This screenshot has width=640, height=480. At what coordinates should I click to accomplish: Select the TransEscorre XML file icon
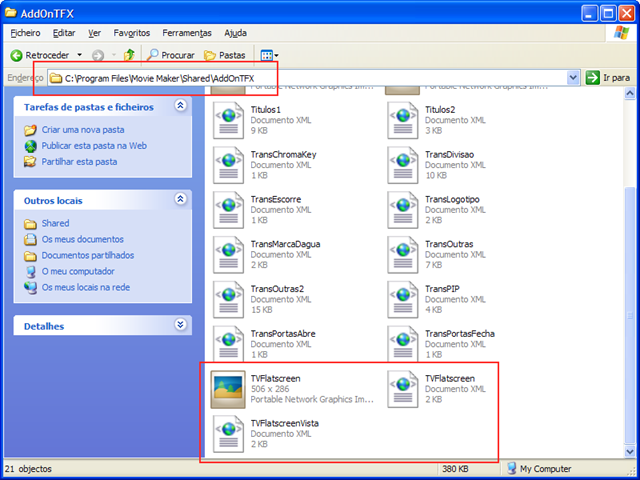229,210
